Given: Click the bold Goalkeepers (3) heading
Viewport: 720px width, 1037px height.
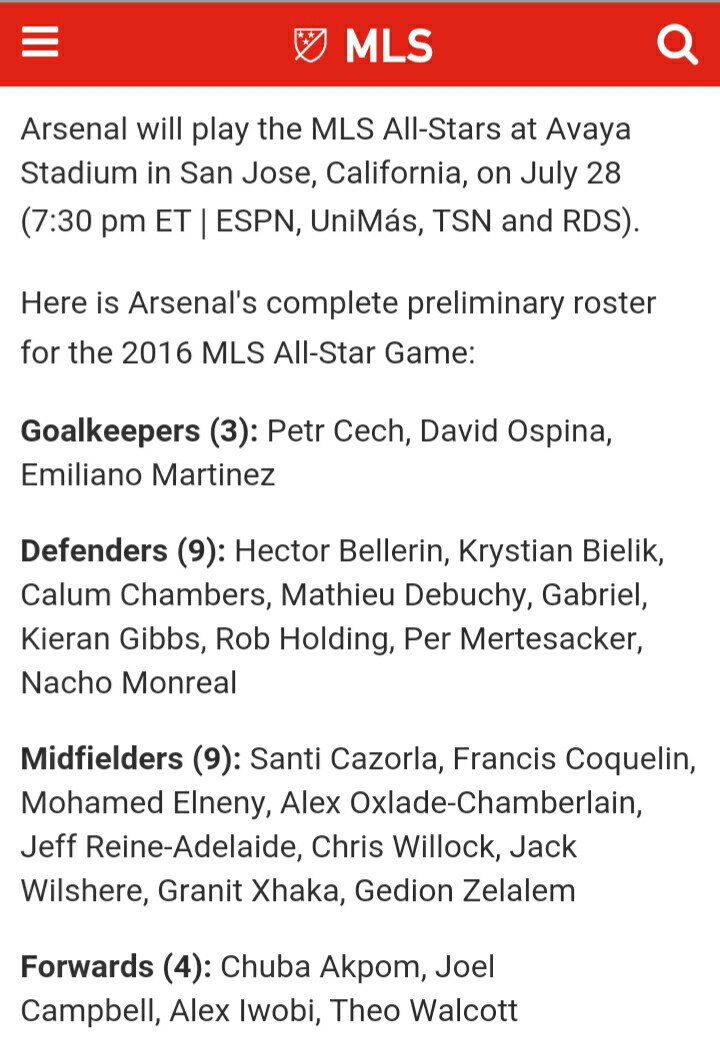Looking at the screenshot, I should 140,431.
